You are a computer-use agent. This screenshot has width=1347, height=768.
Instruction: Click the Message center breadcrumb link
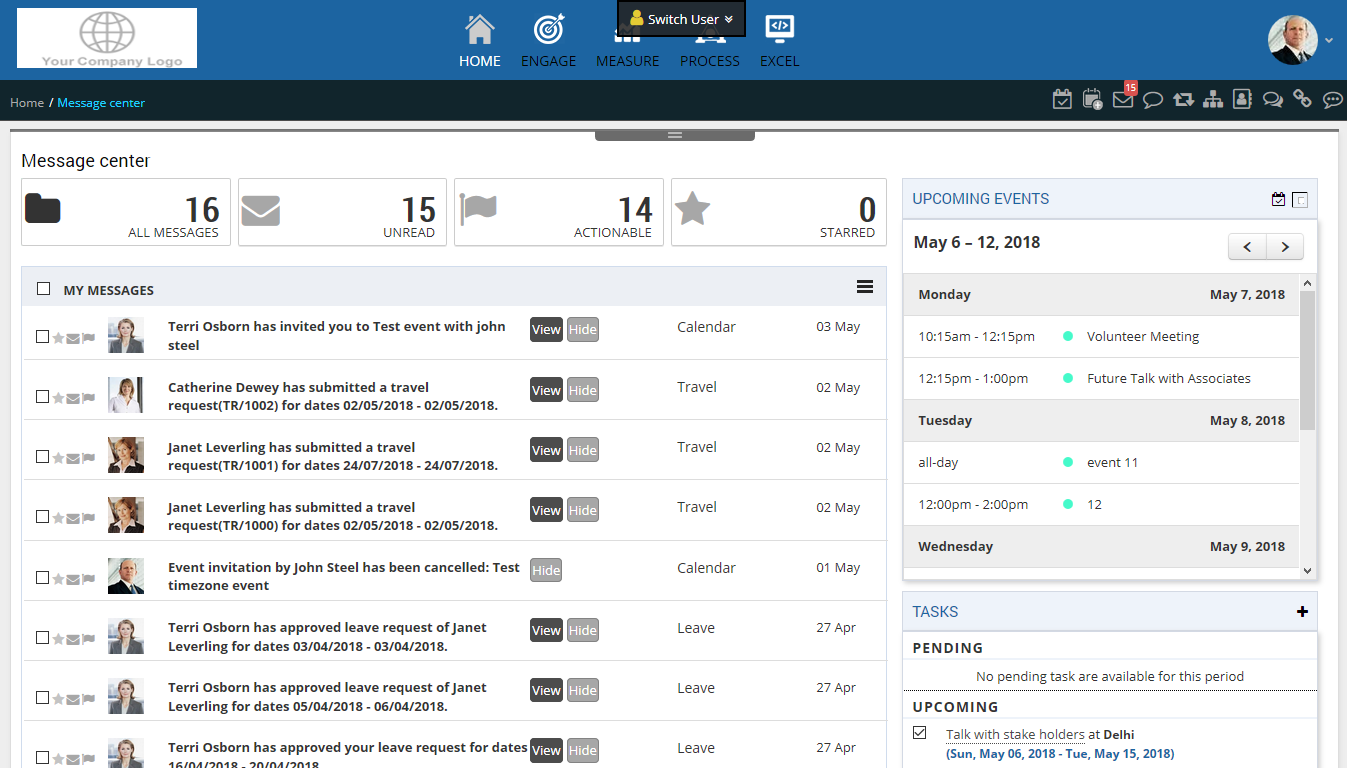point(101,103)
